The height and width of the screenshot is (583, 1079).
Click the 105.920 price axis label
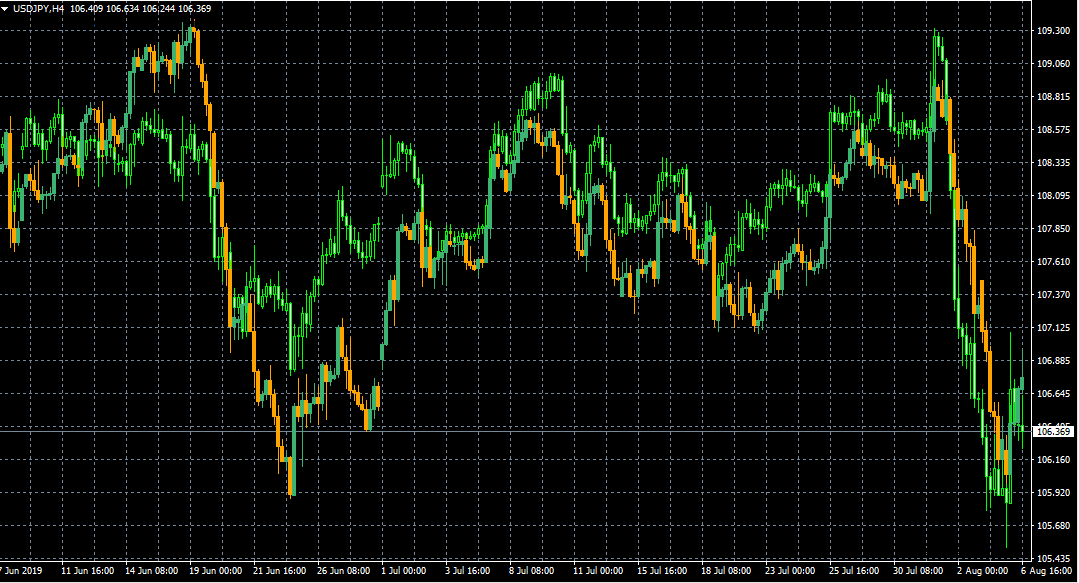pos(1053,493)
